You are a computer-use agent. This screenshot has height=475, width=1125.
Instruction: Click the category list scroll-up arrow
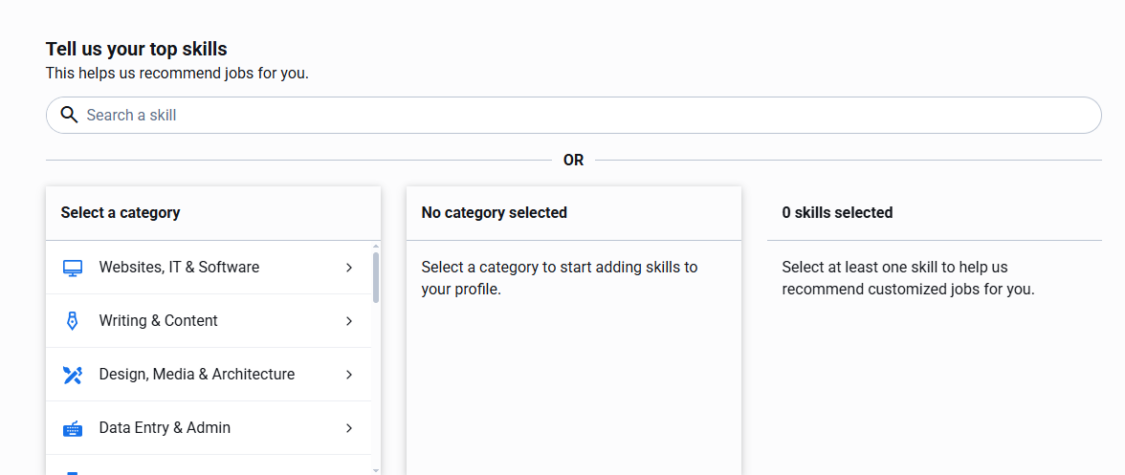pyautogui.click(x=376, y=246)
